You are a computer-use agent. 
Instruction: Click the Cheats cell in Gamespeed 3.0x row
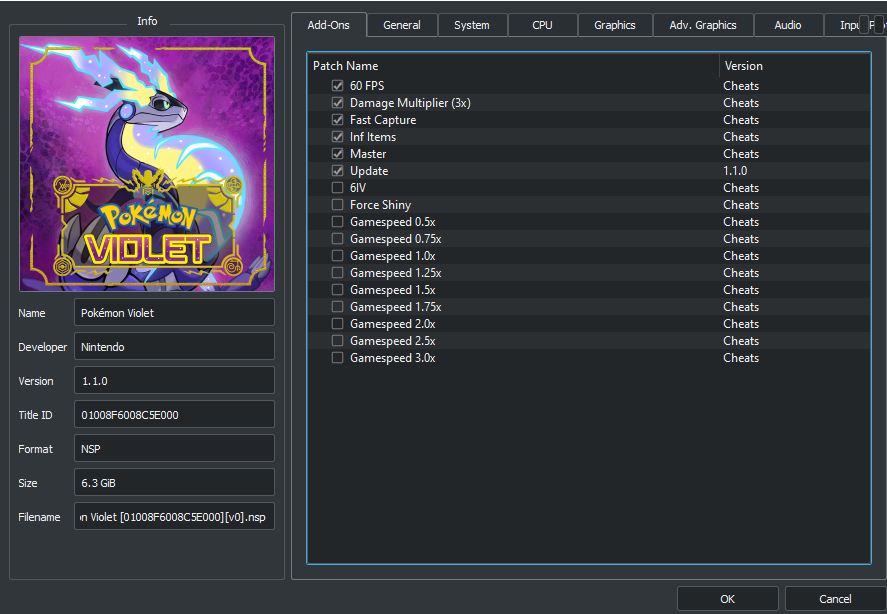[x=741, y=357]
